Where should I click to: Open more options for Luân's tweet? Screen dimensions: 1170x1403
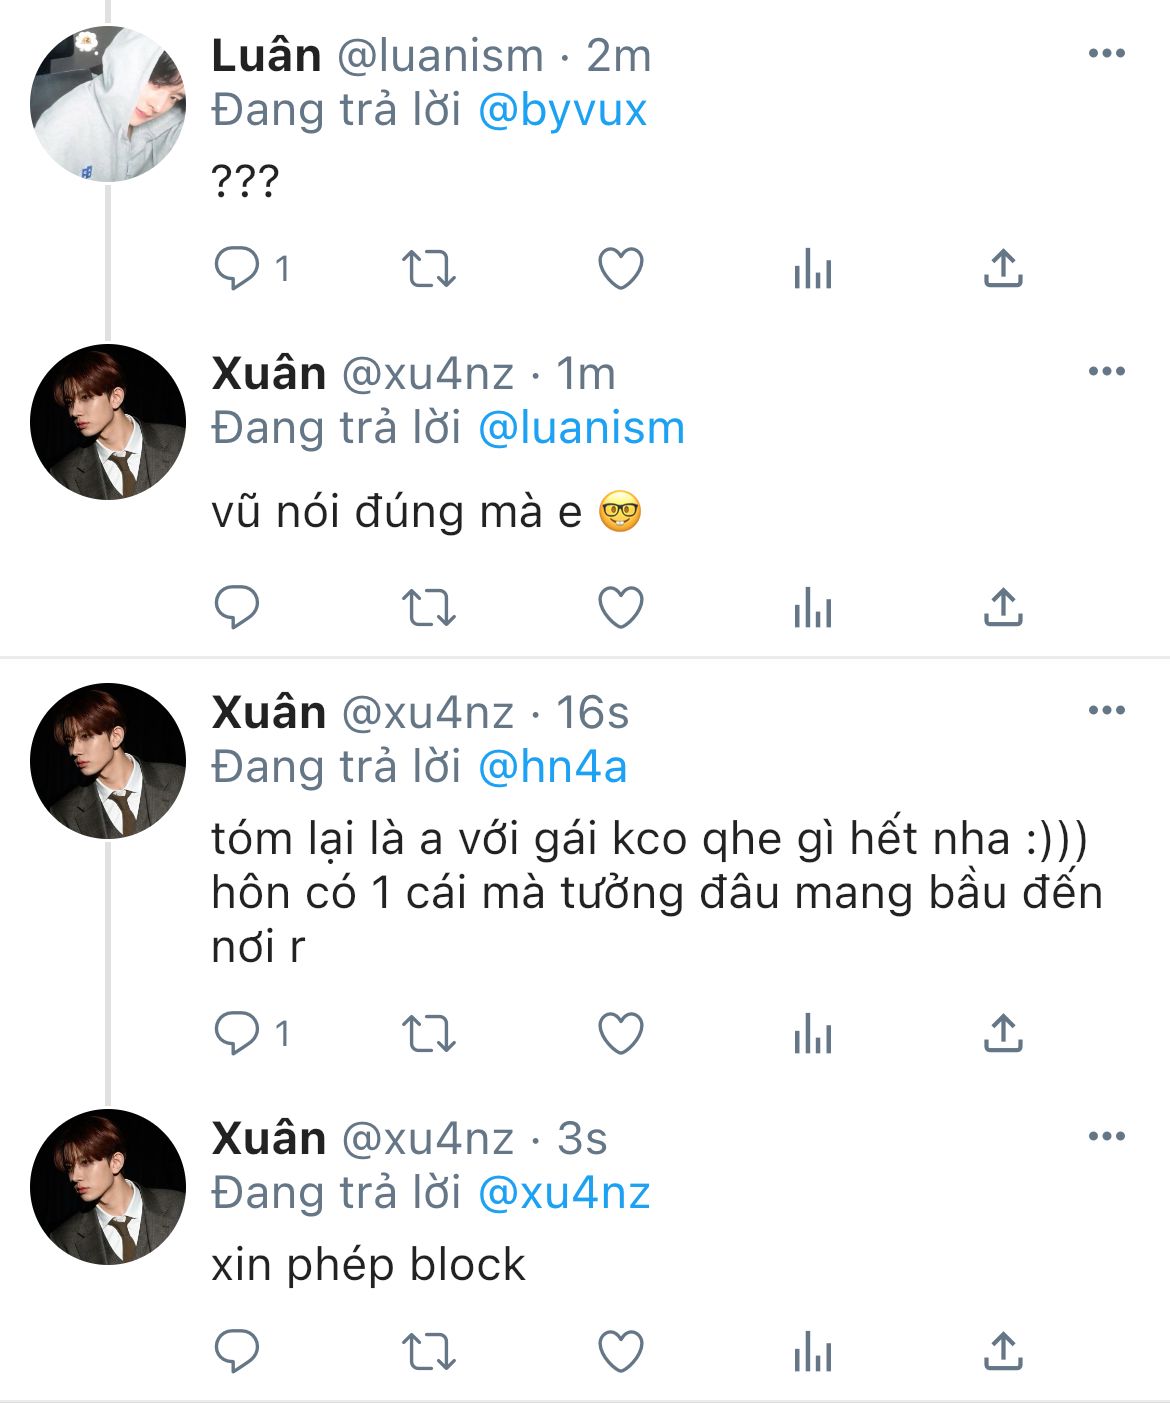click(x=1106, y=54)
